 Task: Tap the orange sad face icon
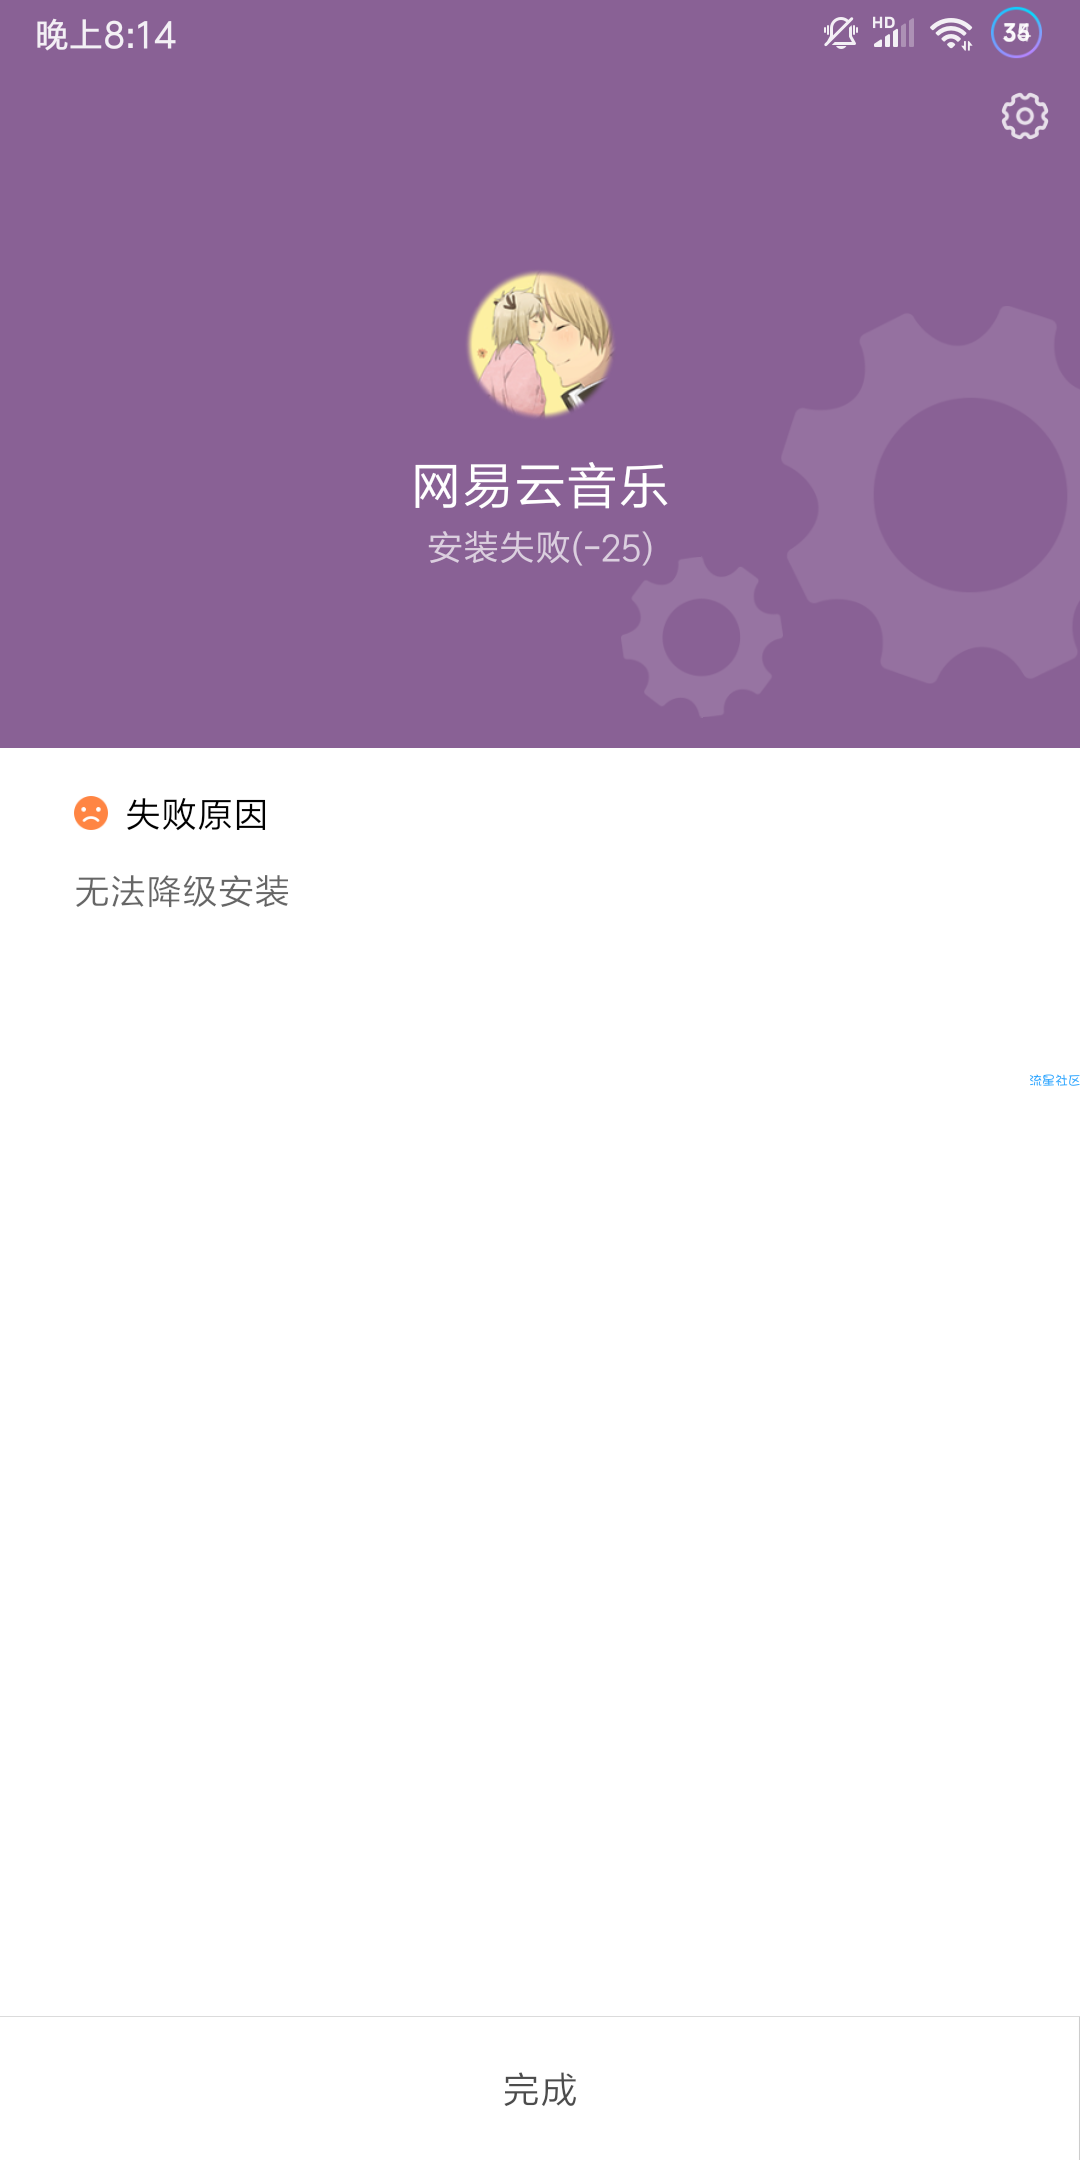[91, 813]
